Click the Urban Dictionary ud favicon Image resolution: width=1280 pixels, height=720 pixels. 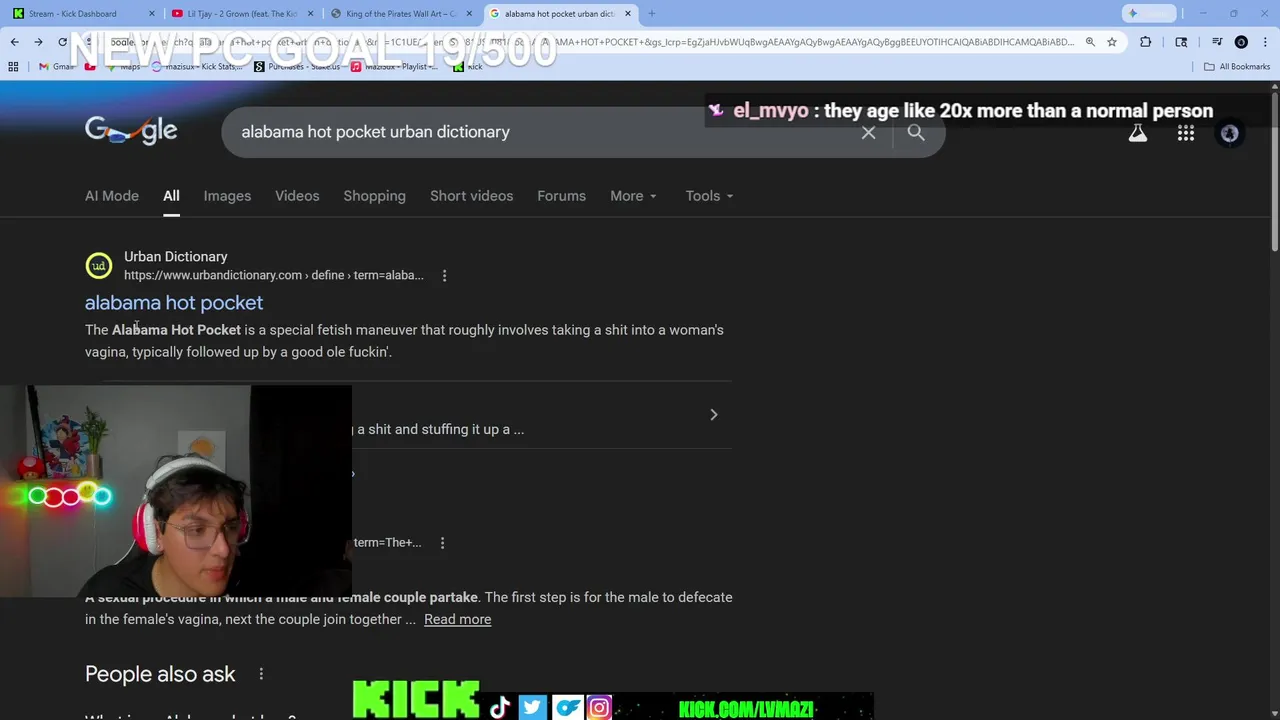(98, 266)
